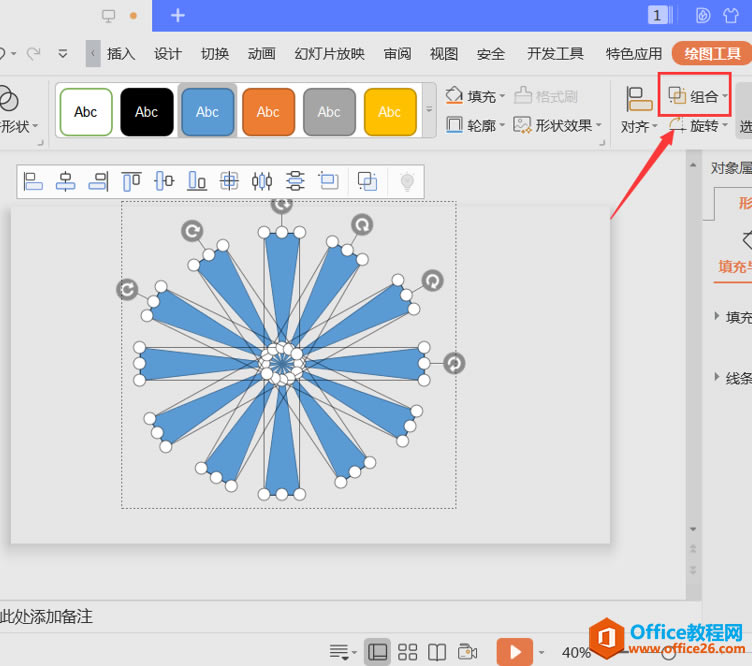
Task: Select the 绘图工具 drawing tools tab
Action: click(712, 54)
